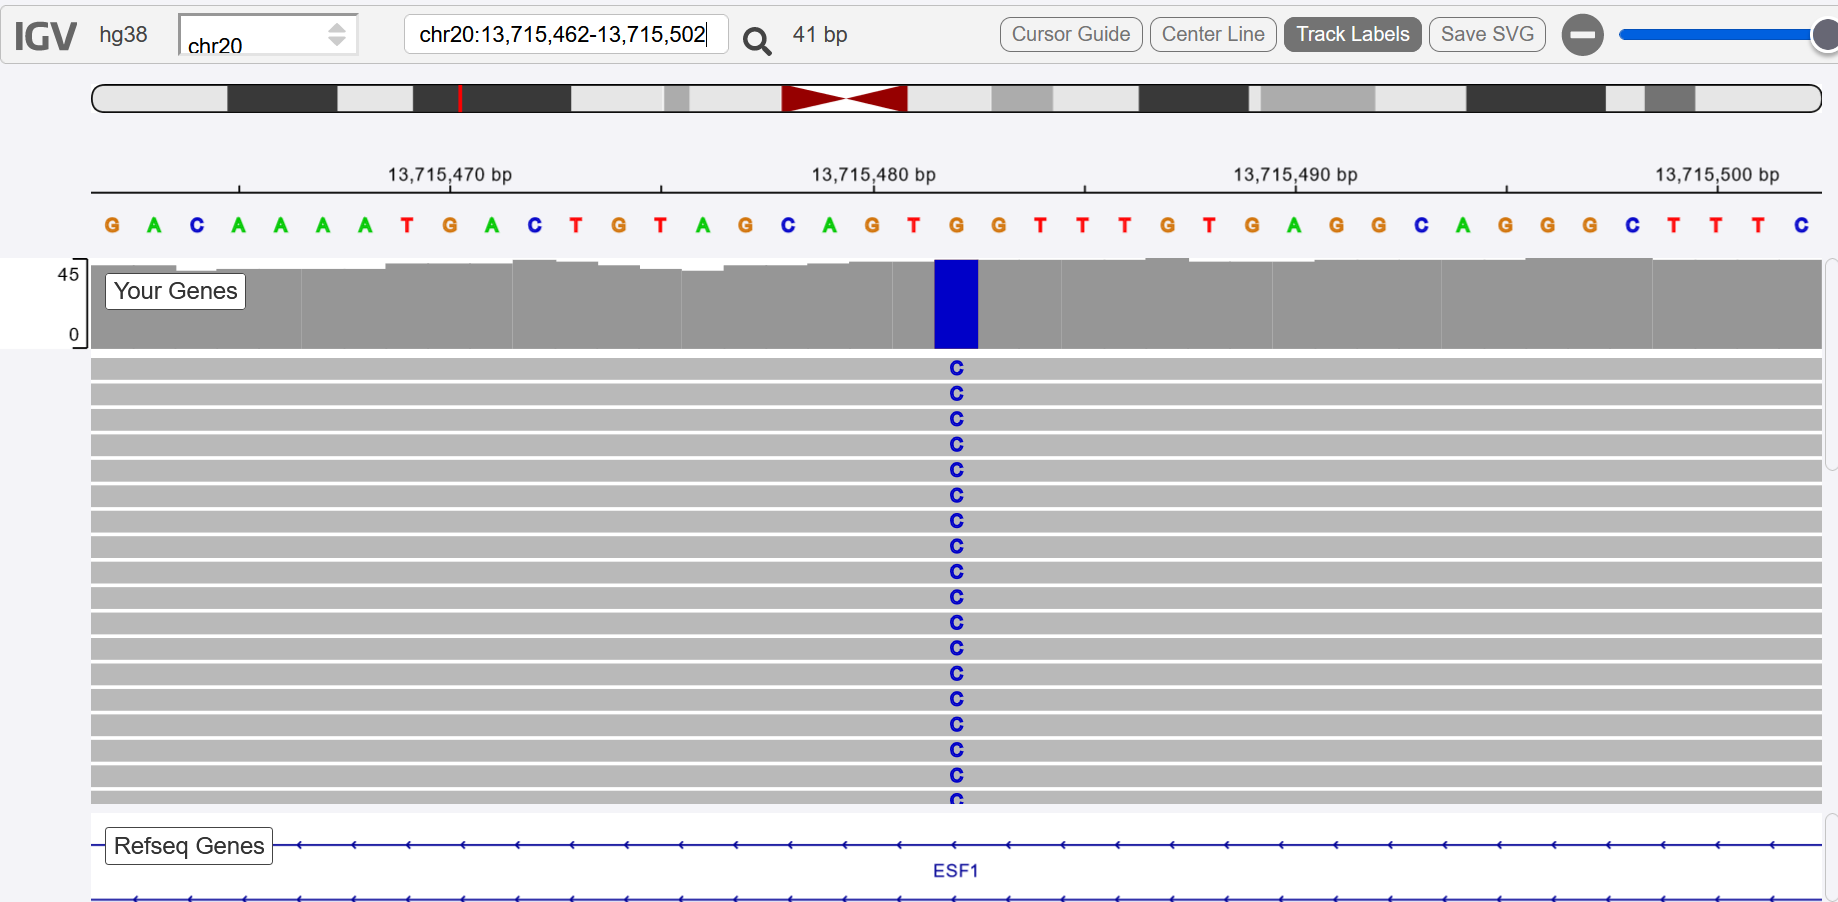
Task: Click the locus coordinates input field
Action: 564,35
